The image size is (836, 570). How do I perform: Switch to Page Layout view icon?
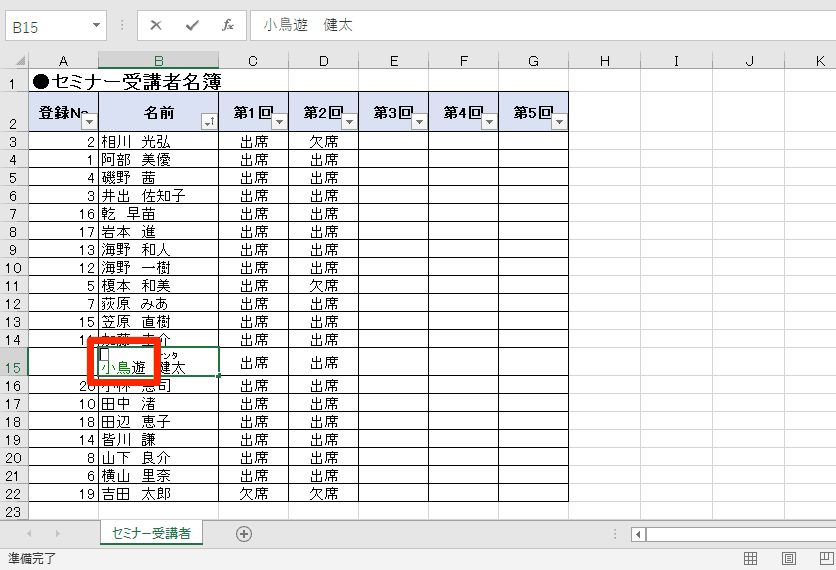click(x=788, y=559)
